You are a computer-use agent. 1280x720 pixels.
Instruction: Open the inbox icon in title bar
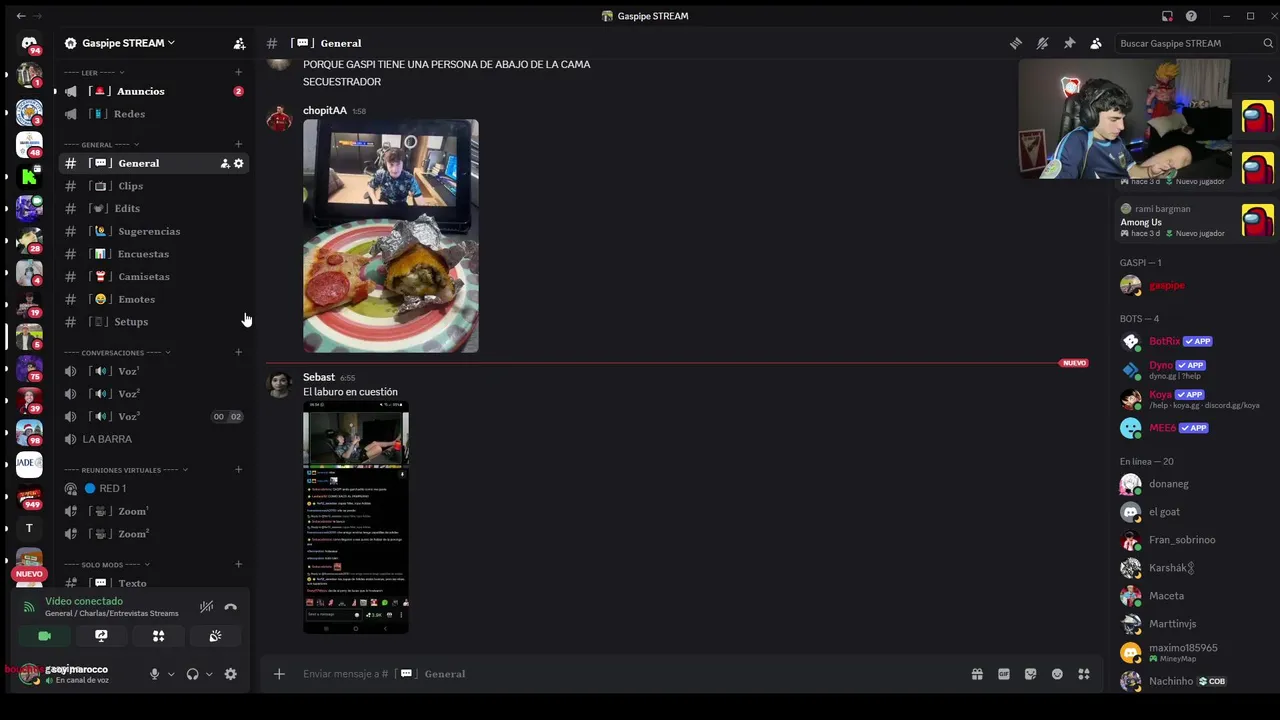[x=1167, y=16]
